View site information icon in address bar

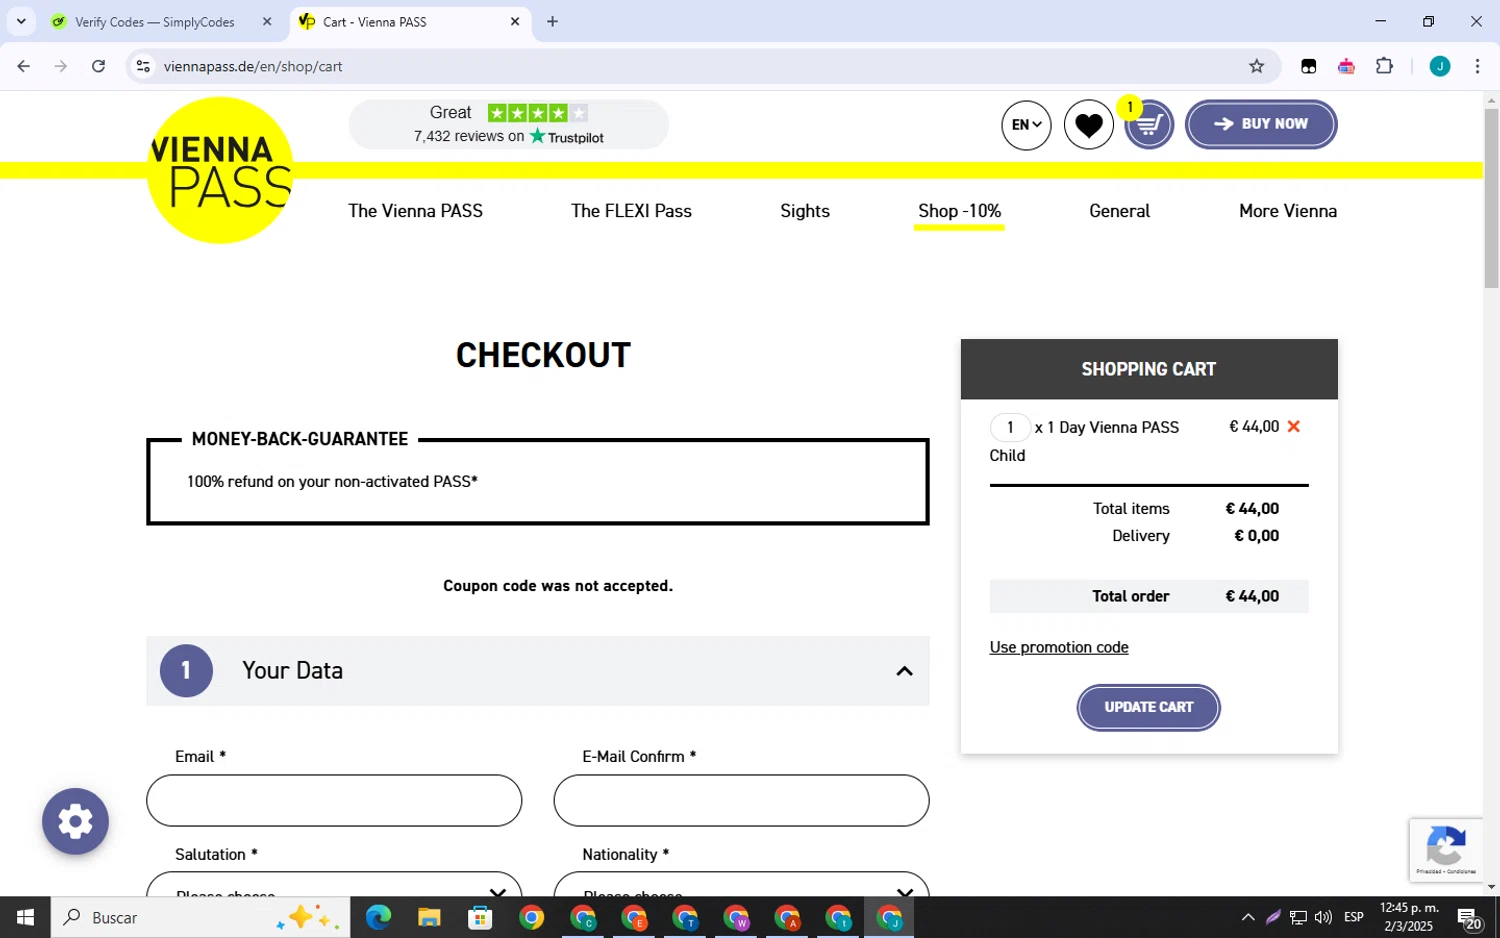click(x=143, y=67)
